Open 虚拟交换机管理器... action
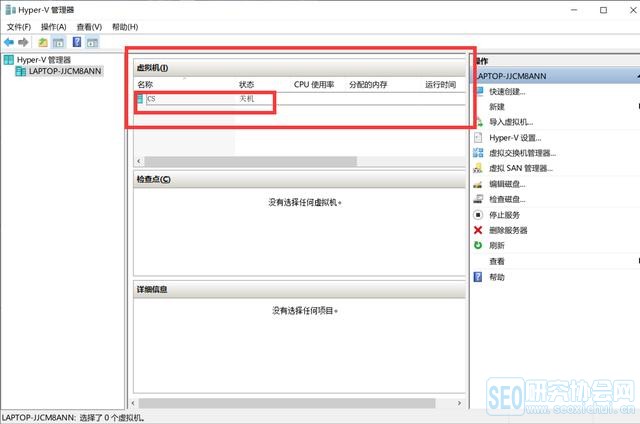The image size is (640, 424). 522,153
